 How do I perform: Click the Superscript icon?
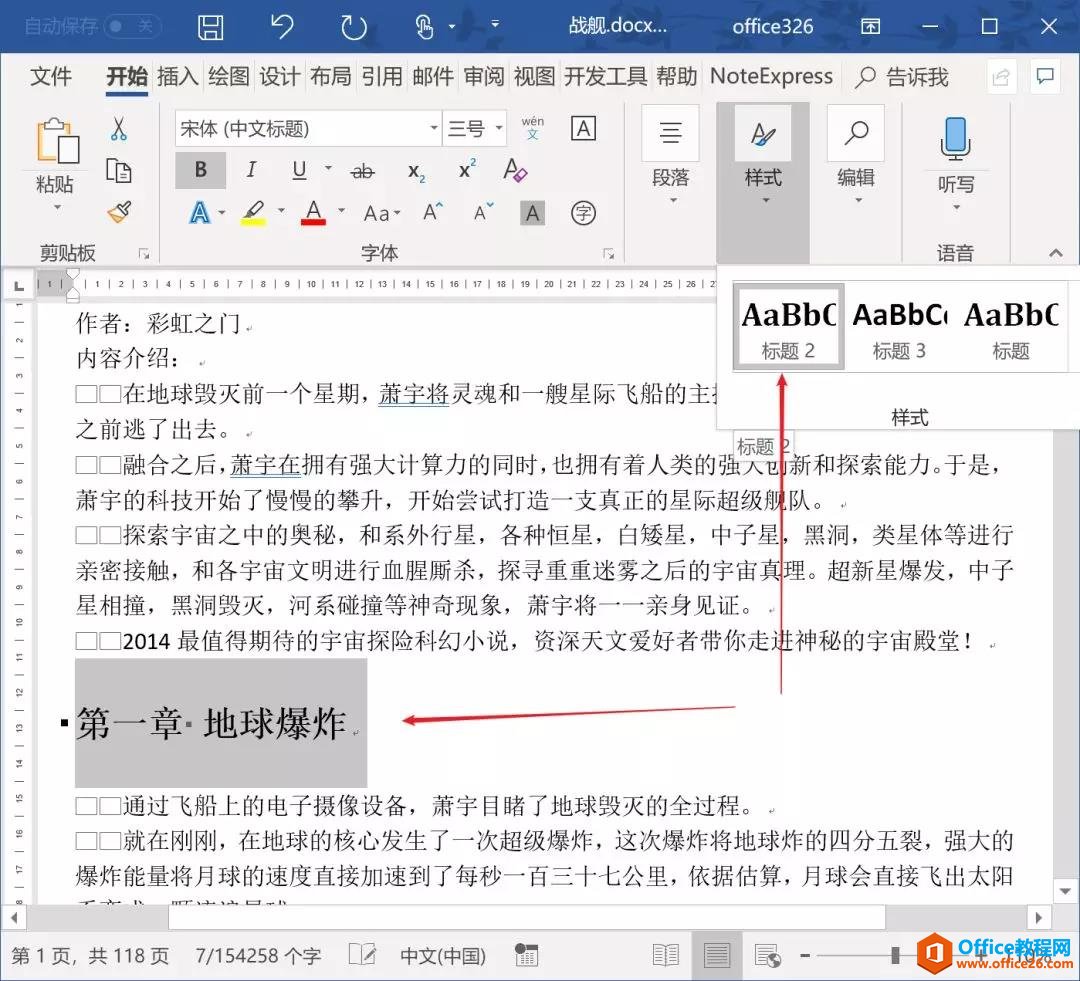pyautogui.click(x=467, y=170)
